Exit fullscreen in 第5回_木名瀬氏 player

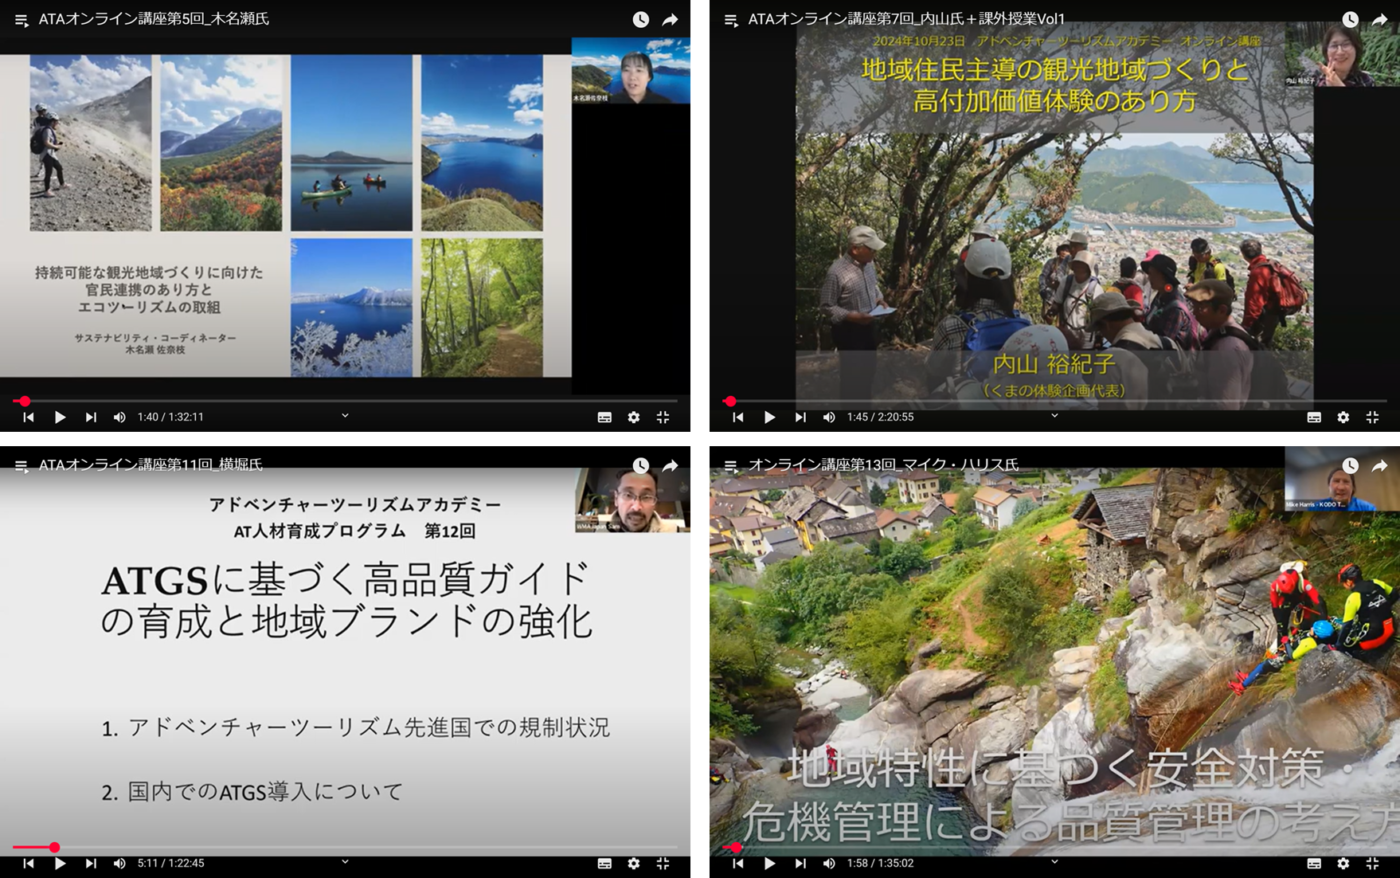(x=663, y=417)
